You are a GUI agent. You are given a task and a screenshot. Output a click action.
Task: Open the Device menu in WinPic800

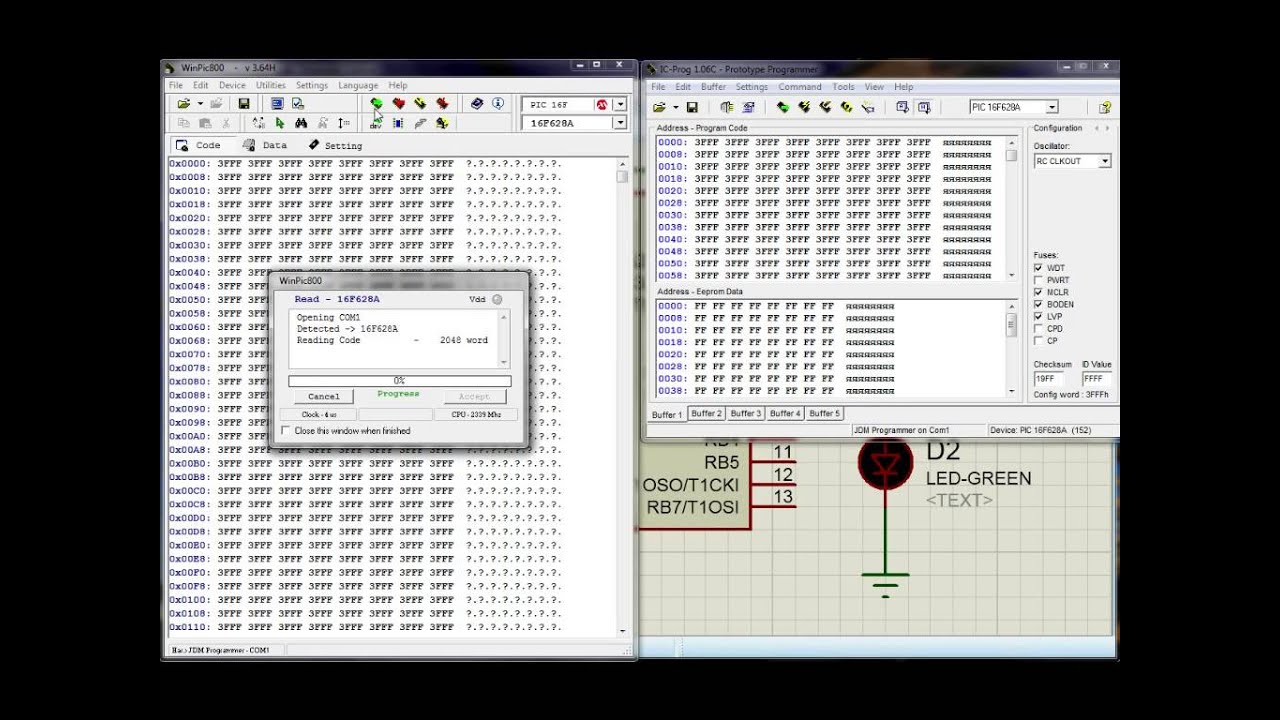(232, 86)
